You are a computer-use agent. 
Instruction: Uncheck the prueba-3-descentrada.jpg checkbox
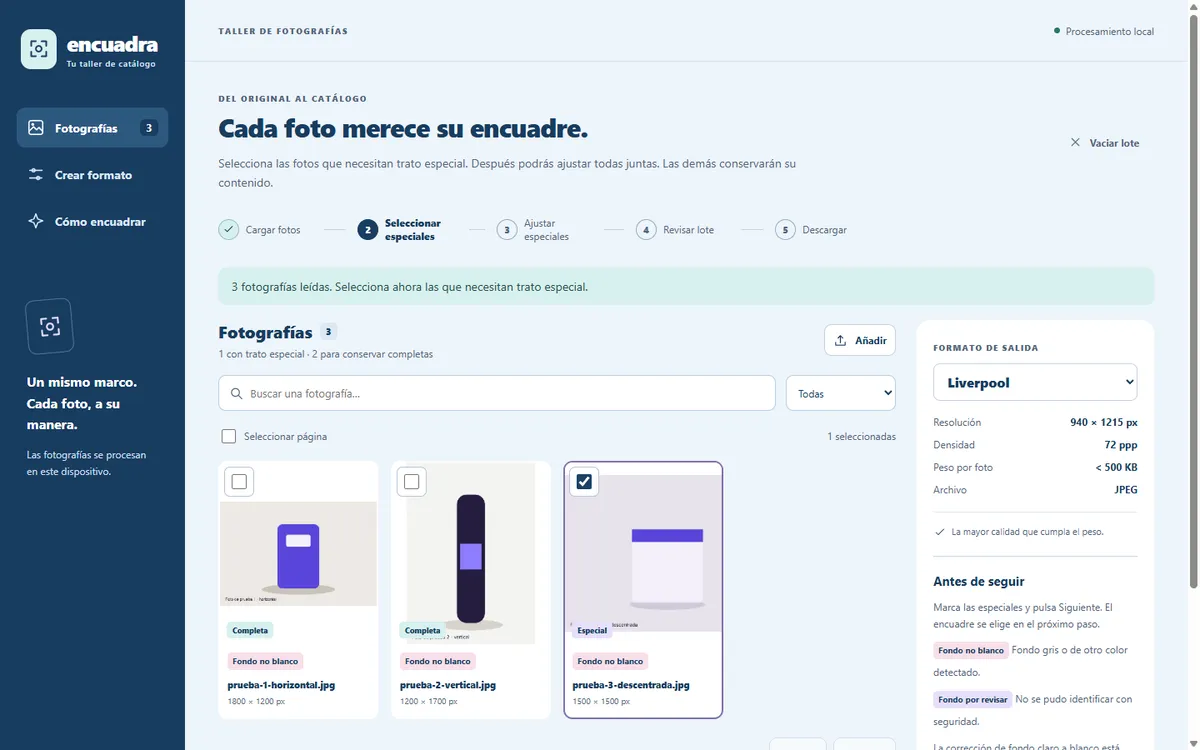pyautogui.click(x=585, y=482)
